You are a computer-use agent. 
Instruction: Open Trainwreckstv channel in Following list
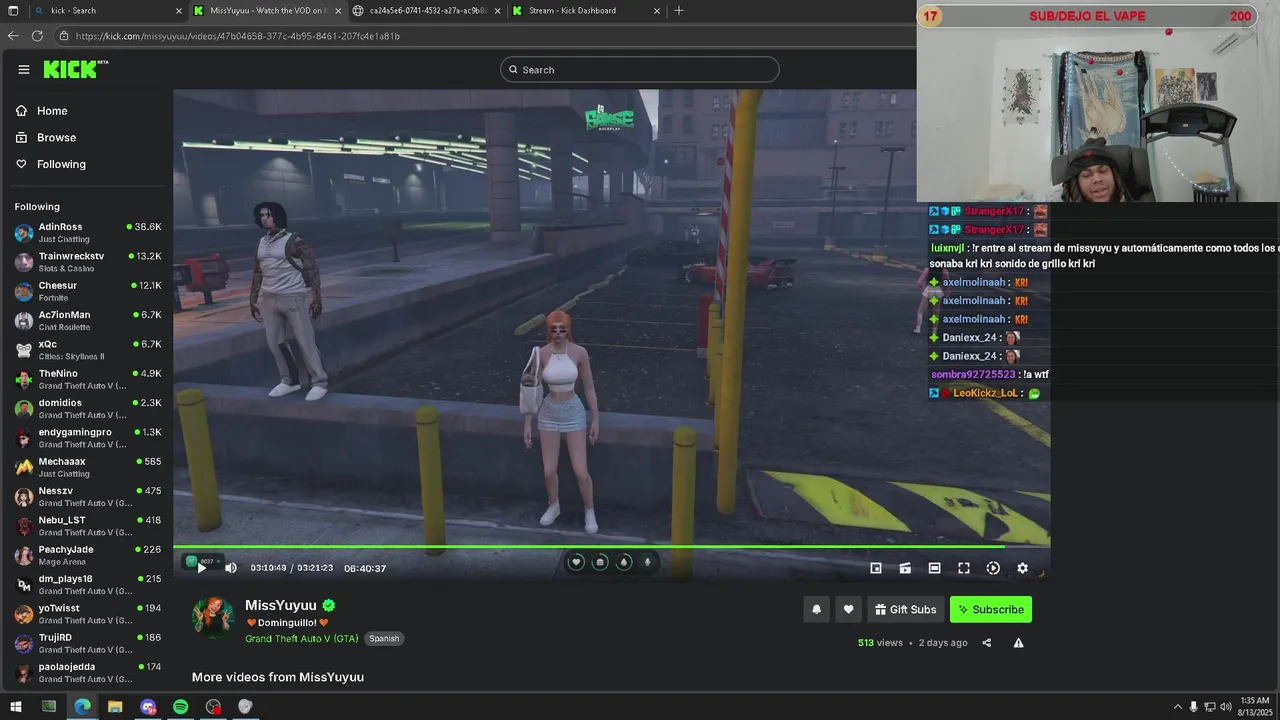point(87,262)
